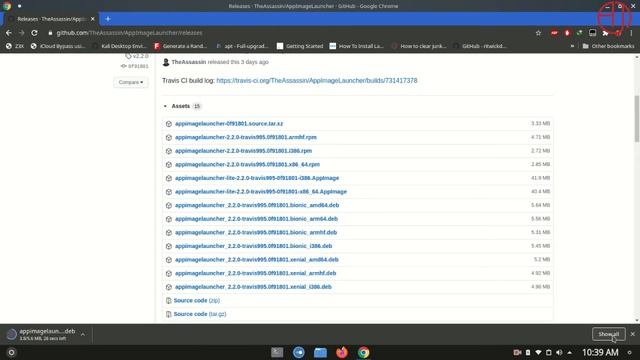Open download item options chevron
Viewport: 640px width, 360px height.
tap(83, 335)
